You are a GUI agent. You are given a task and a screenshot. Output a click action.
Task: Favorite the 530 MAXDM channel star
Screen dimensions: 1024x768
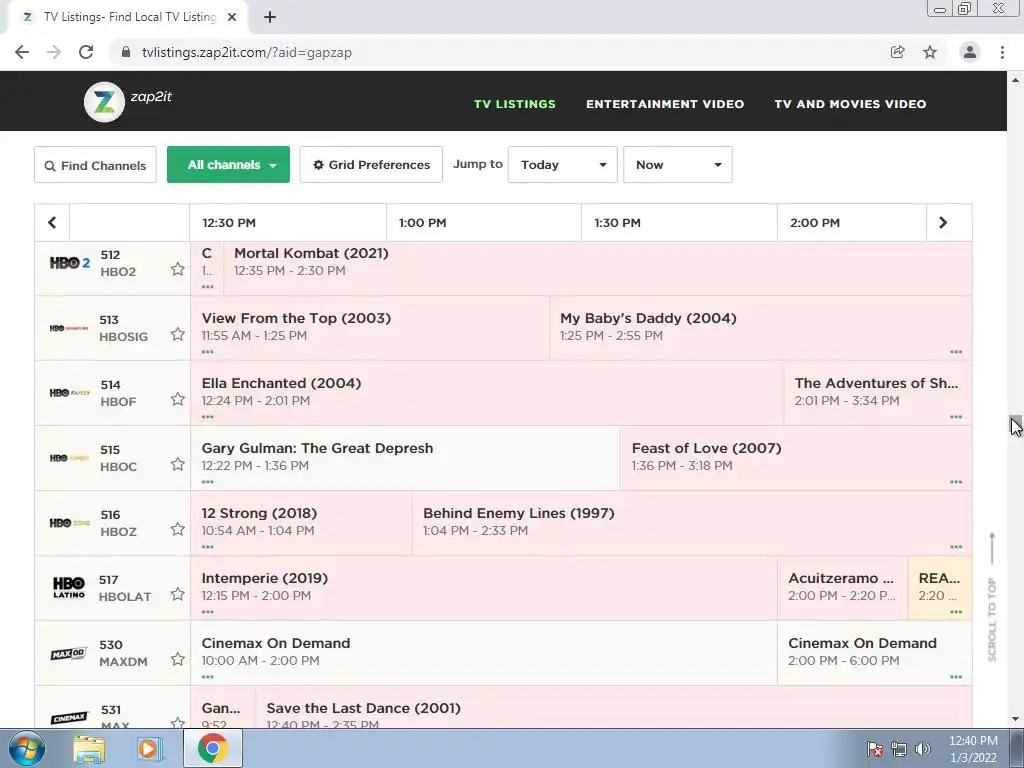click(178, 659)
